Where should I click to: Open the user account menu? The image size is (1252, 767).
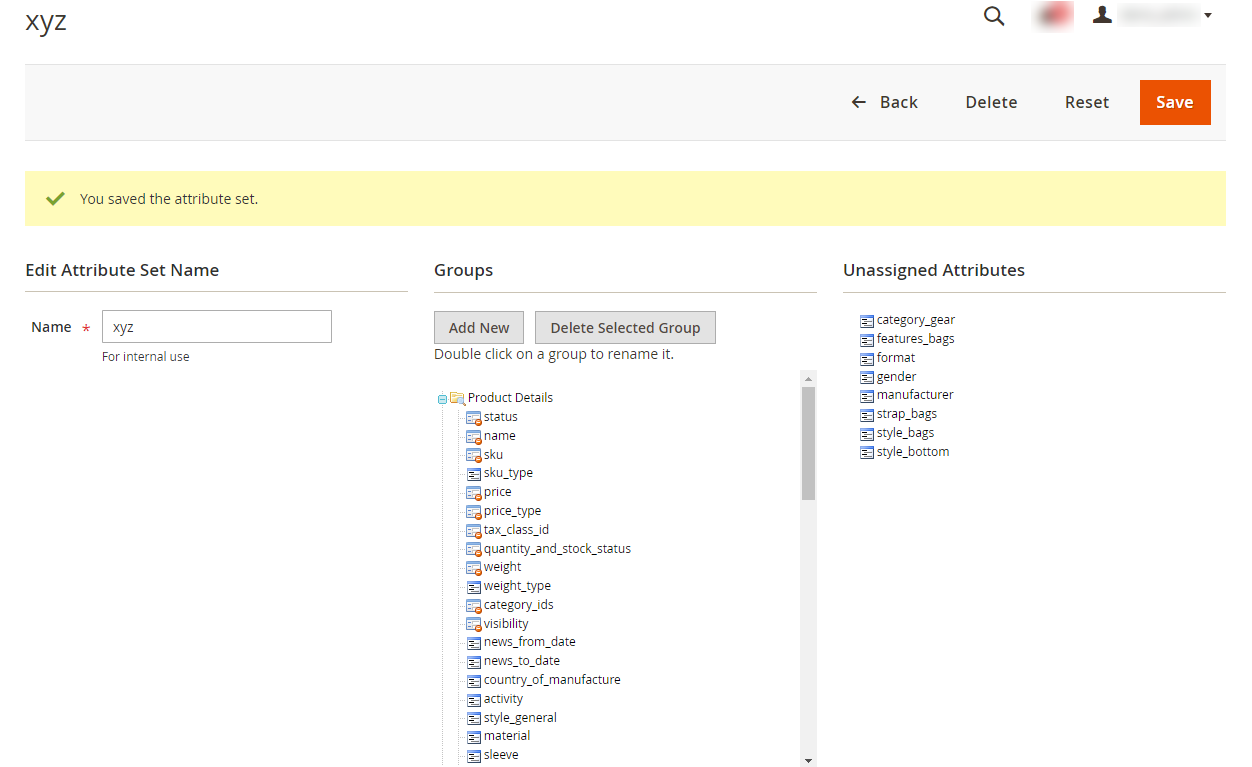click(x=1152, y=16)
